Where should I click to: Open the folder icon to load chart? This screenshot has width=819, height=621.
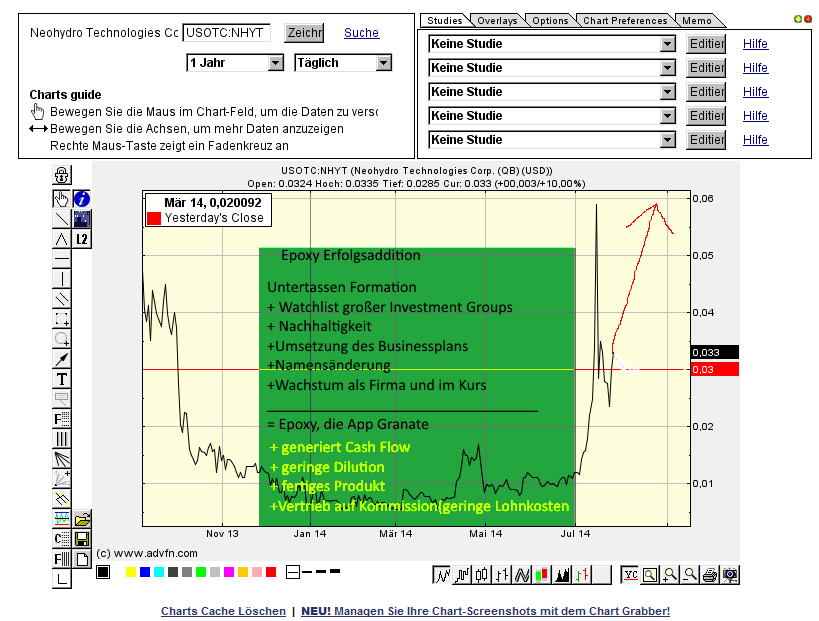click(82, 518)
